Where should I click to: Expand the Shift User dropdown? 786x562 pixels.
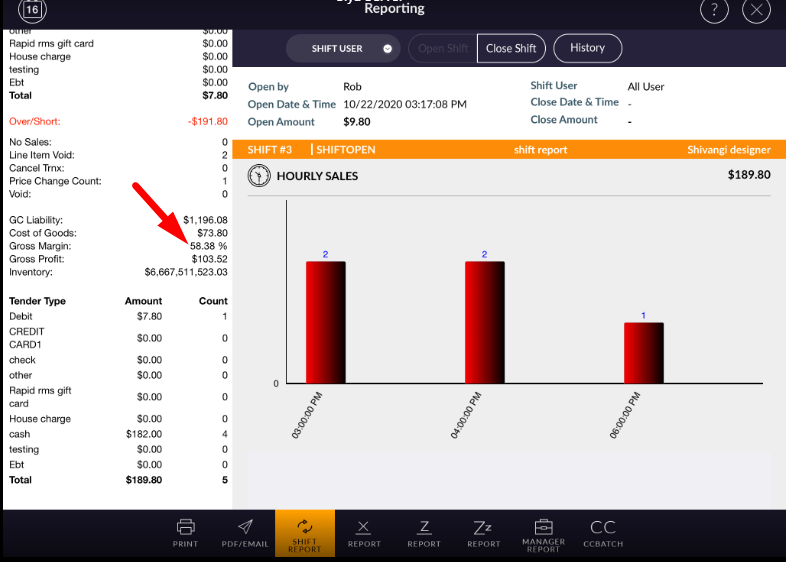tap(342, 48)
